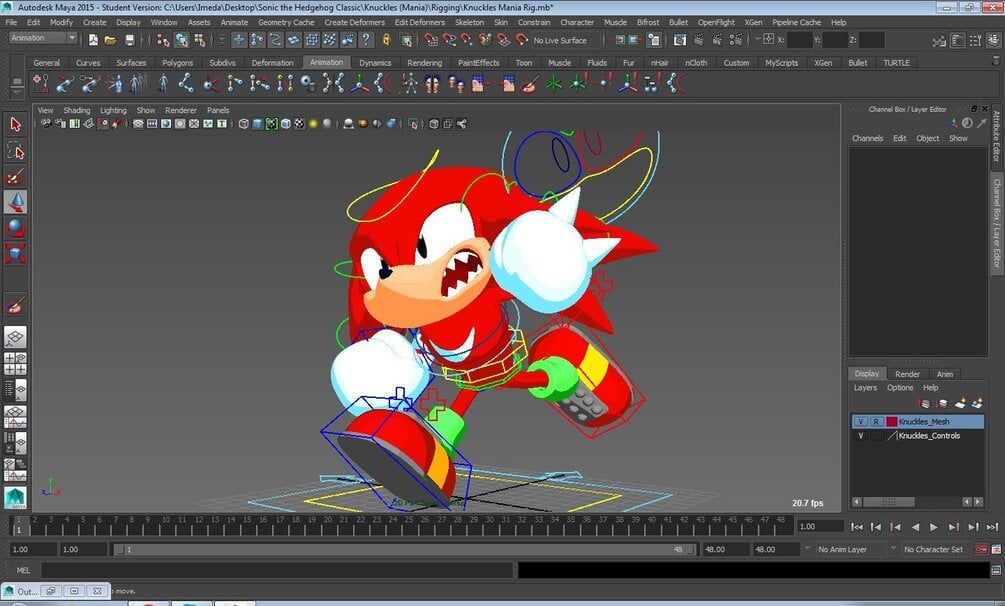Click the render current frame icon

click(699, 40)
